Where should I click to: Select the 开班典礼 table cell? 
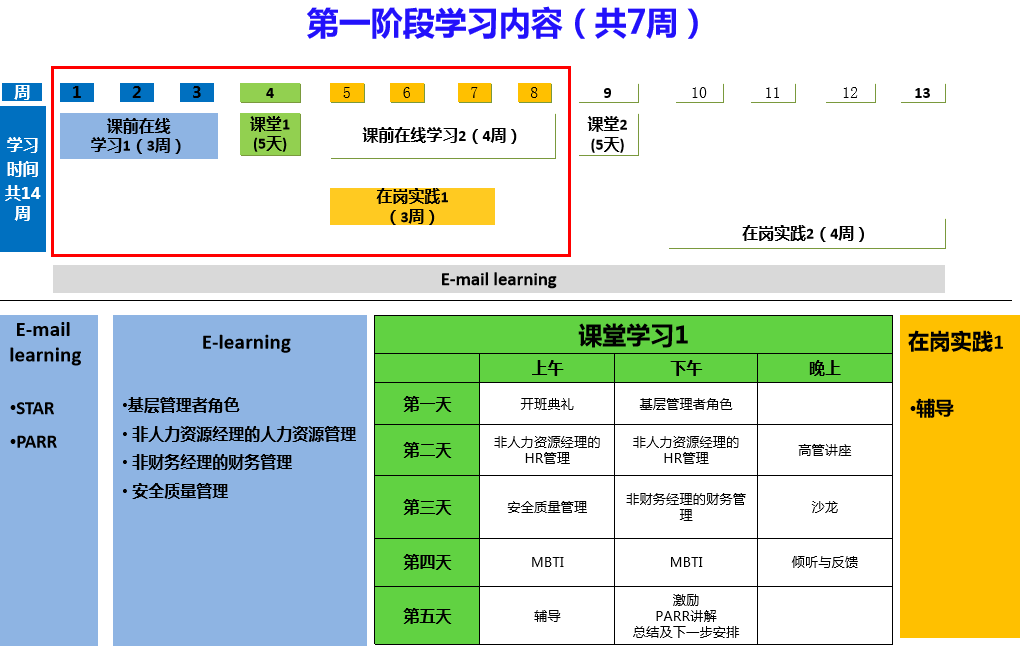point(547,404)
